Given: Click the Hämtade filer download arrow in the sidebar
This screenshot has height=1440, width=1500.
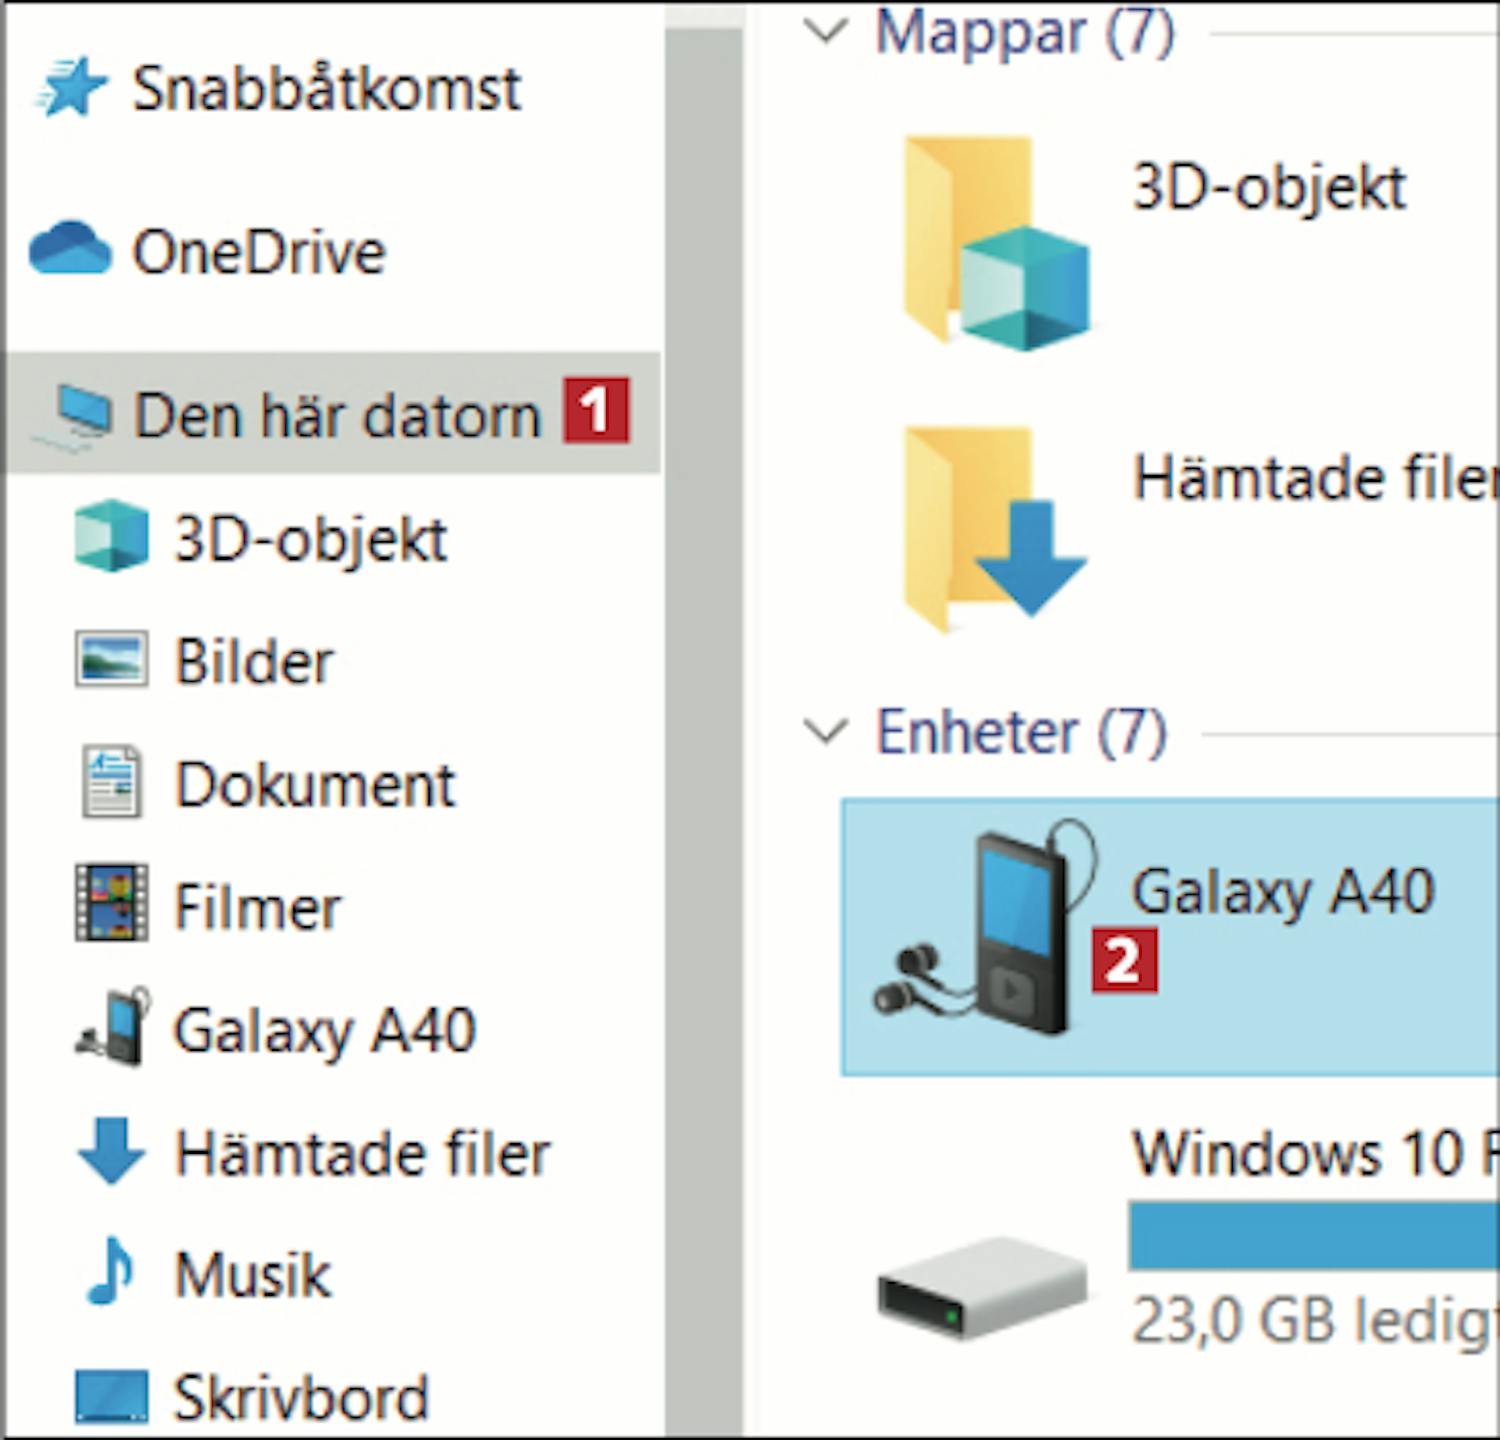Looking at the screenshot, I should (111, 1151).
